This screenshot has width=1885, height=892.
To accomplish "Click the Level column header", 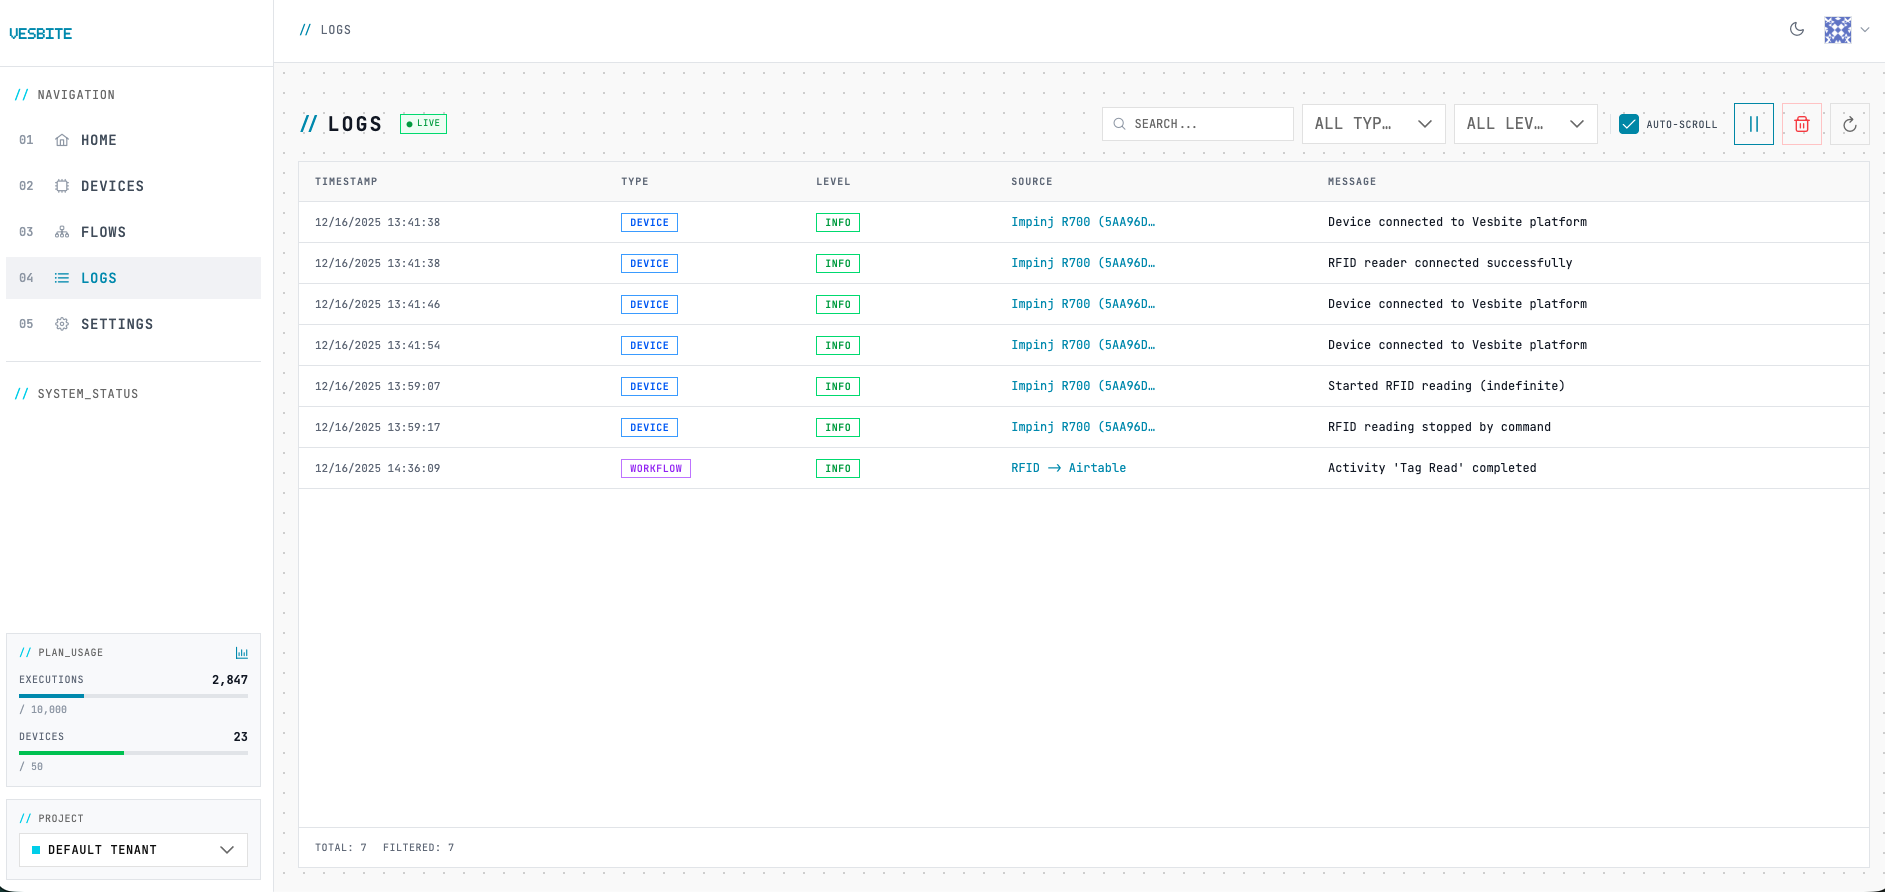I will click(x=833, y=182).
